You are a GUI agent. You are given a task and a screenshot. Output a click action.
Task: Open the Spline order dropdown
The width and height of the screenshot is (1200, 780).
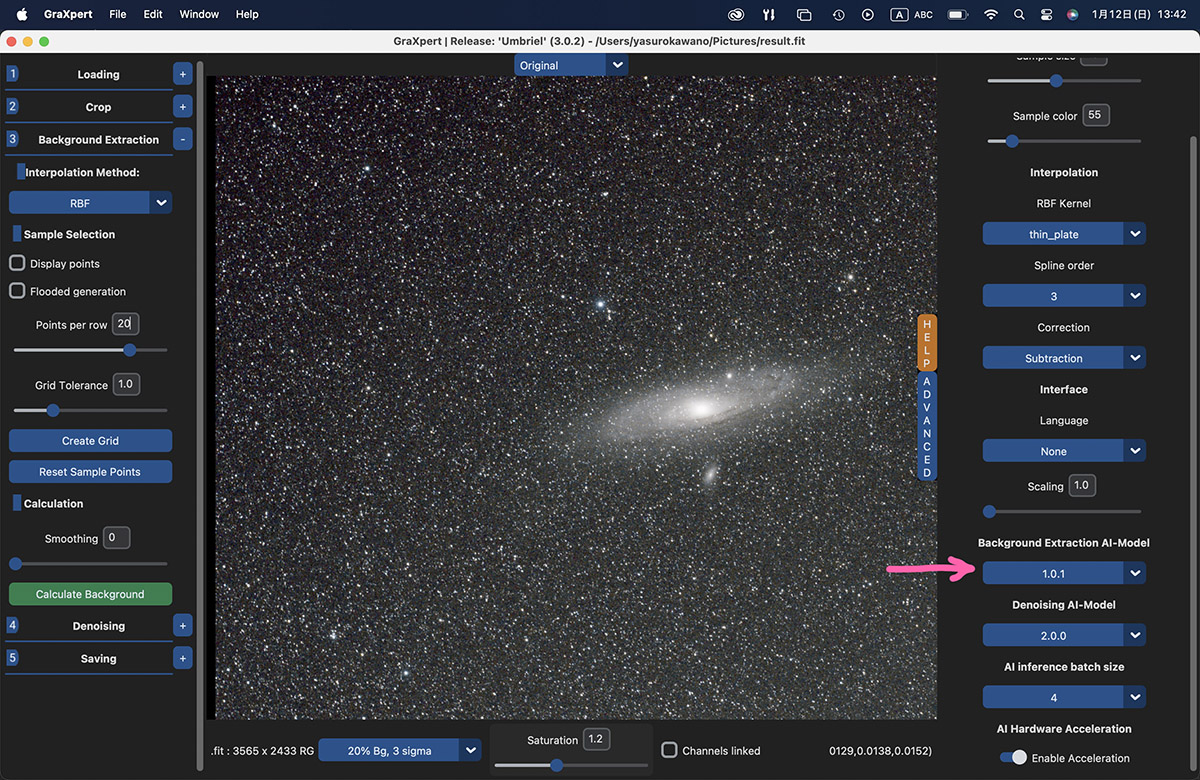pyautogui.click(x=1064, y=296)
